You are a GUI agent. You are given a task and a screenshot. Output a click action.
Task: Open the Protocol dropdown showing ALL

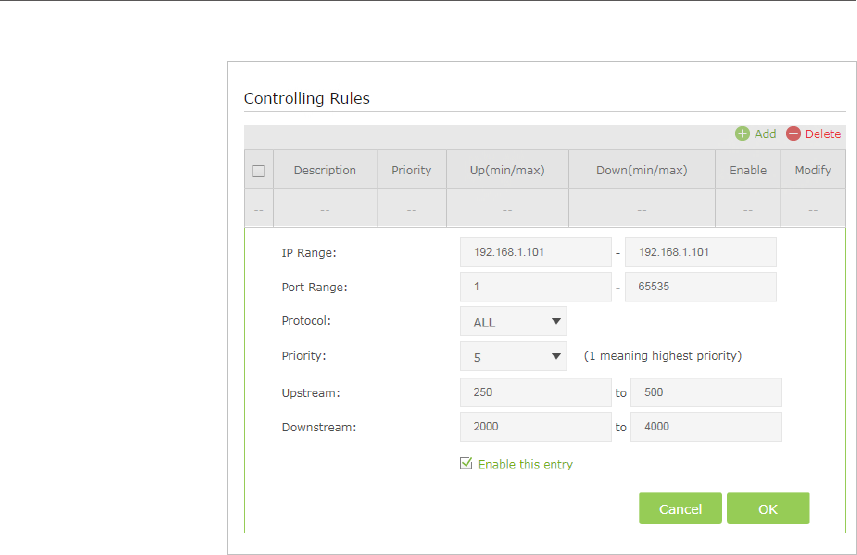point(513,322)
